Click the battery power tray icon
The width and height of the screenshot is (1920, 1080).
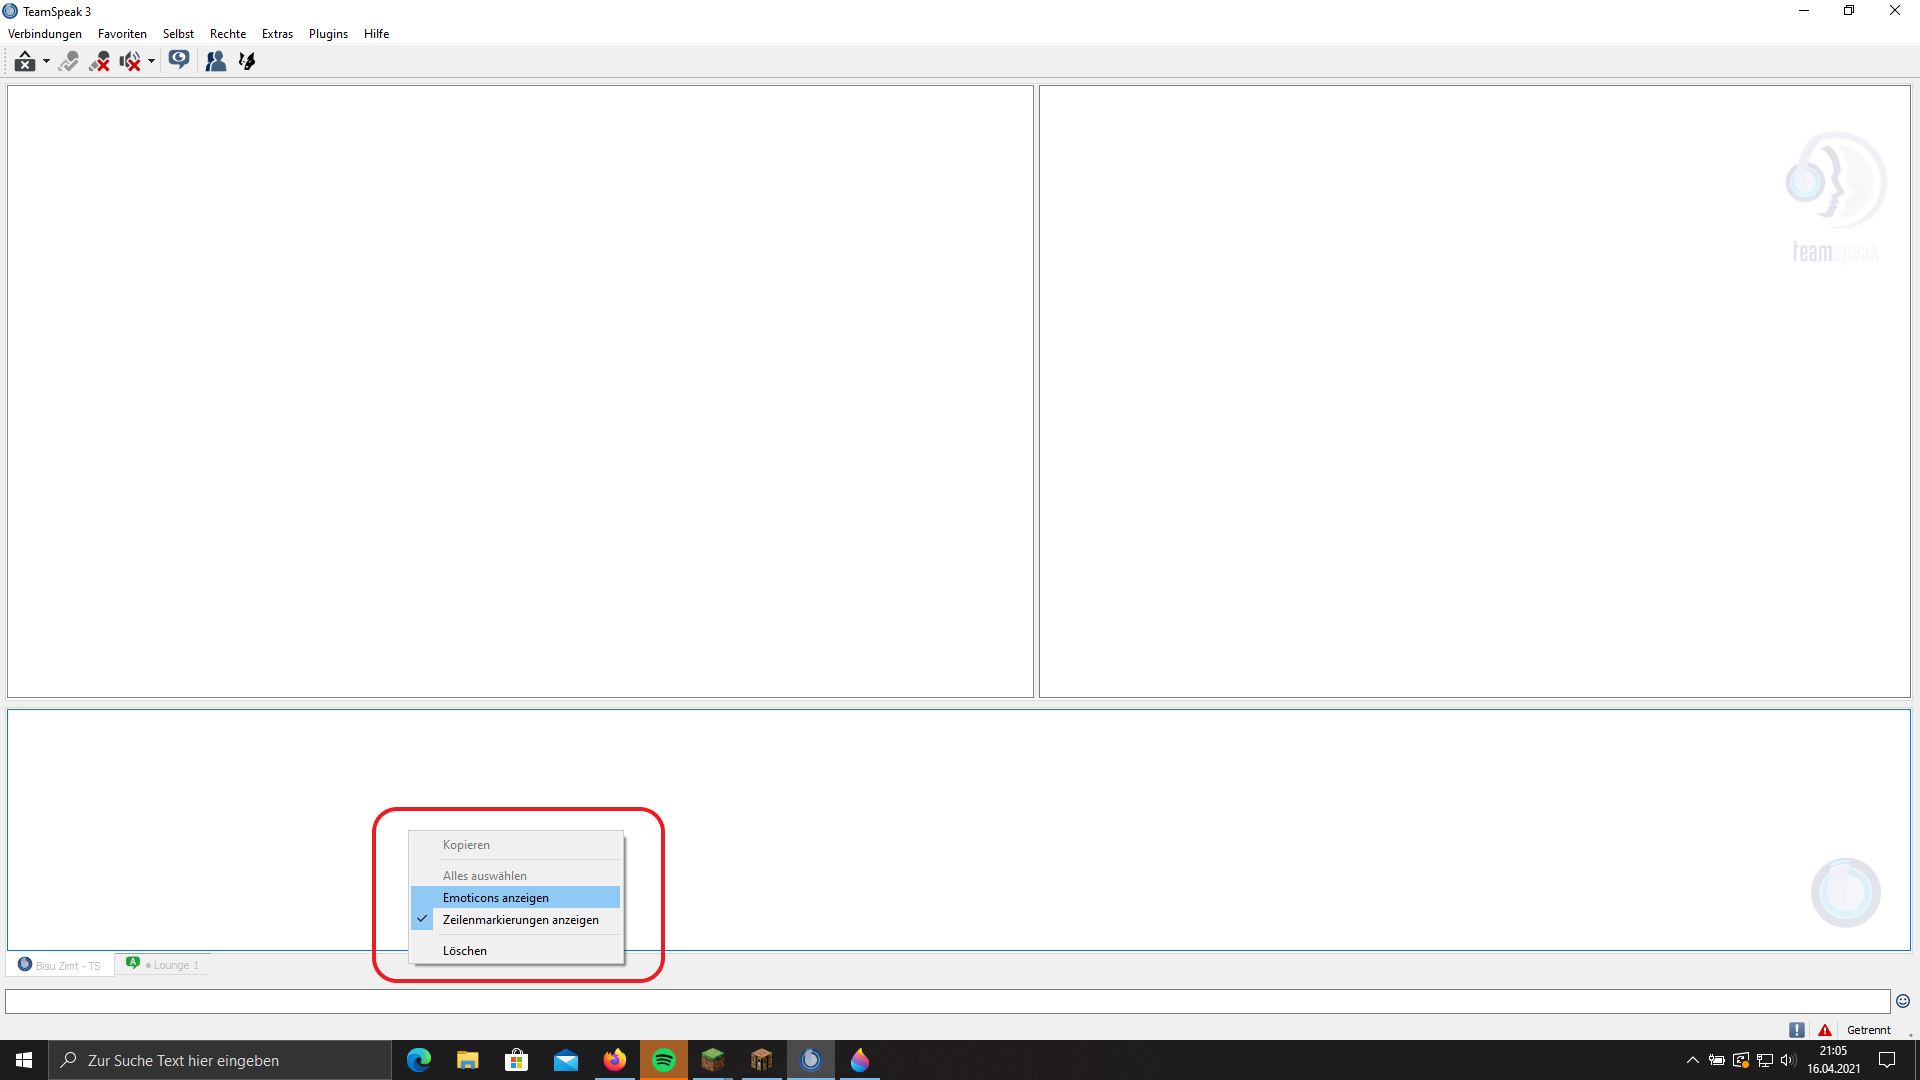click(1717, 1060)
